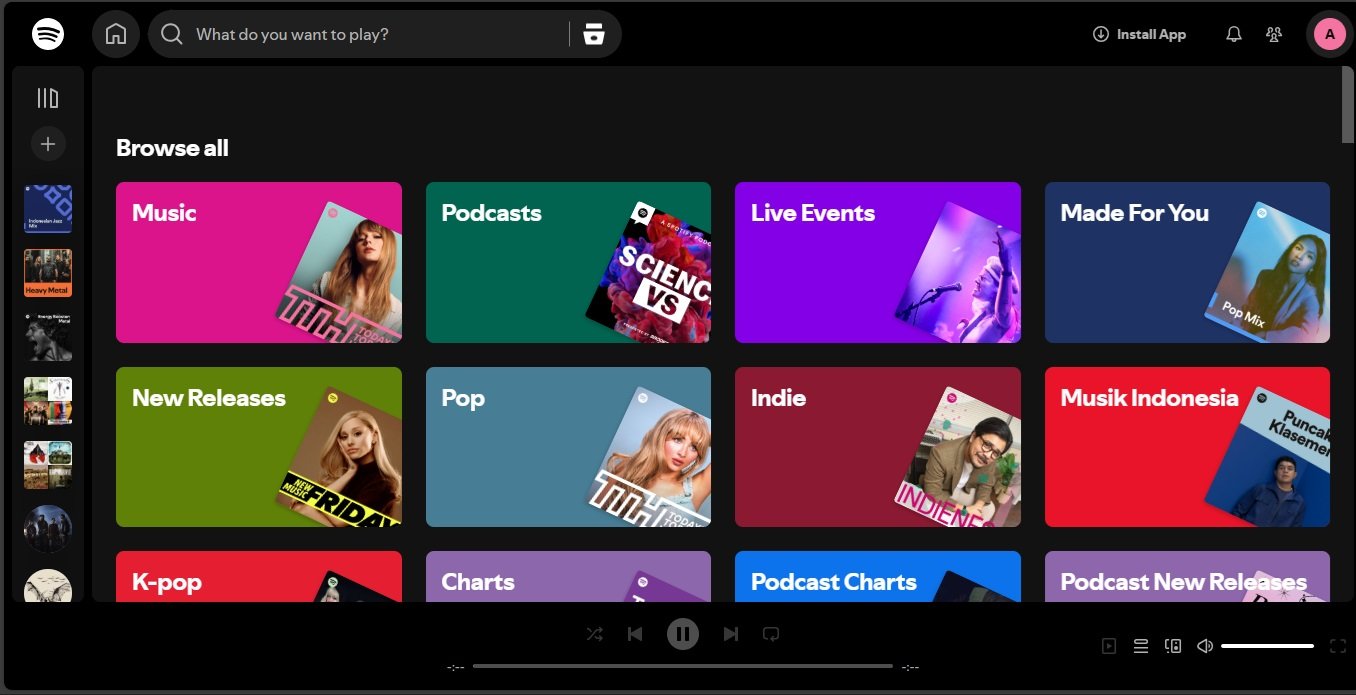Open the Queue icon
1356x695 pixels.
(x=1141, y=646)
